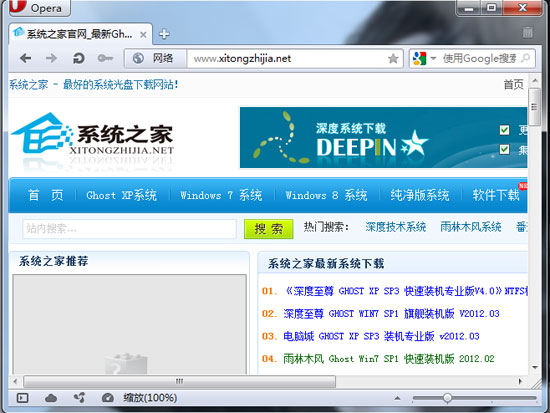Minimize the Opera window

[469, 8]
